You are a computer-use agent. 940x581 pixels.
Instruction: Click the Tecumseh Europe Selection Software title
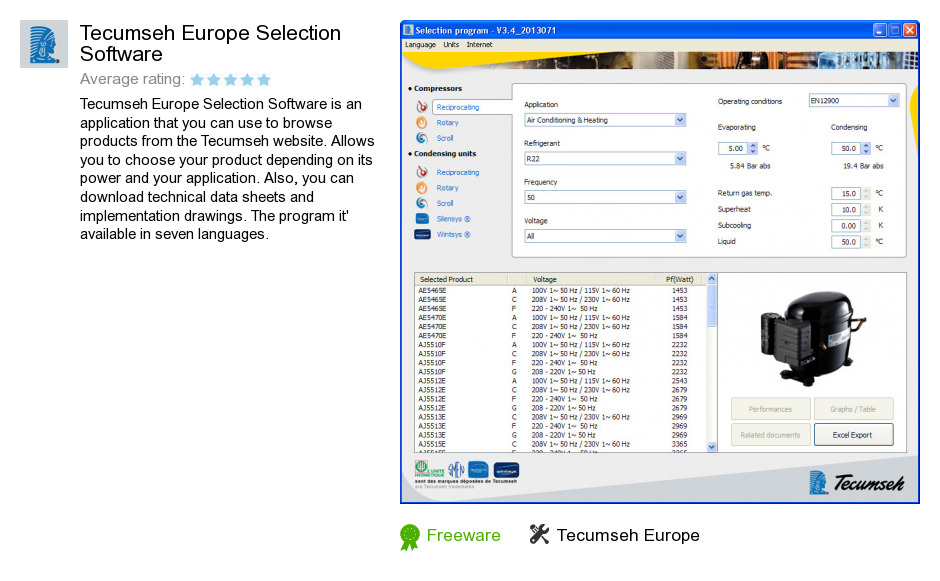(x=210, y=43)
